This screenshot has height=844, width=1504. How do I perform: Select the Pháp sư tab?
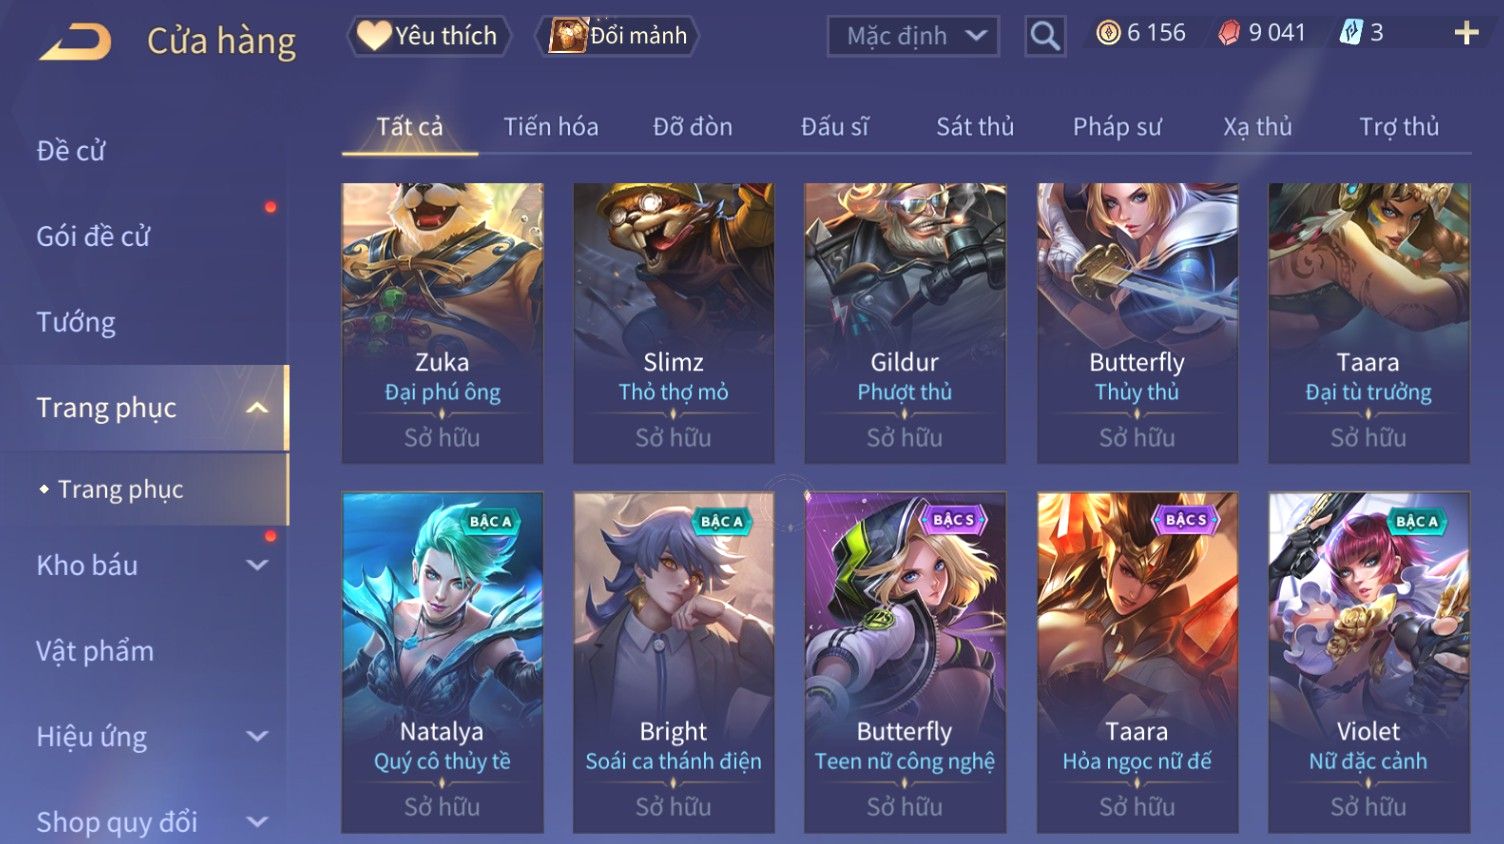click(x=1117, y=127)
